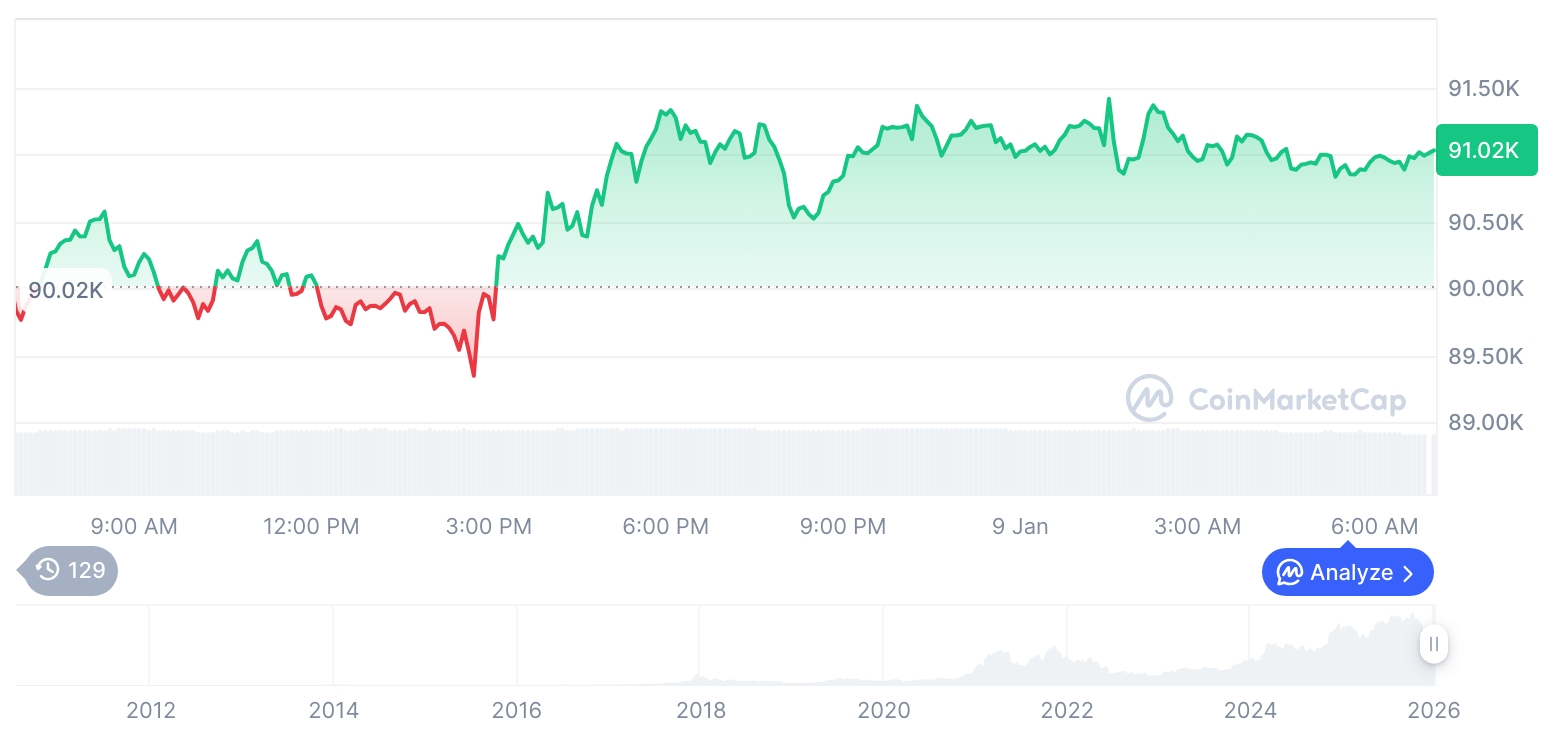Click the CoinMarketCap watermark text

pyautogui.click(x=1297, y=400)
